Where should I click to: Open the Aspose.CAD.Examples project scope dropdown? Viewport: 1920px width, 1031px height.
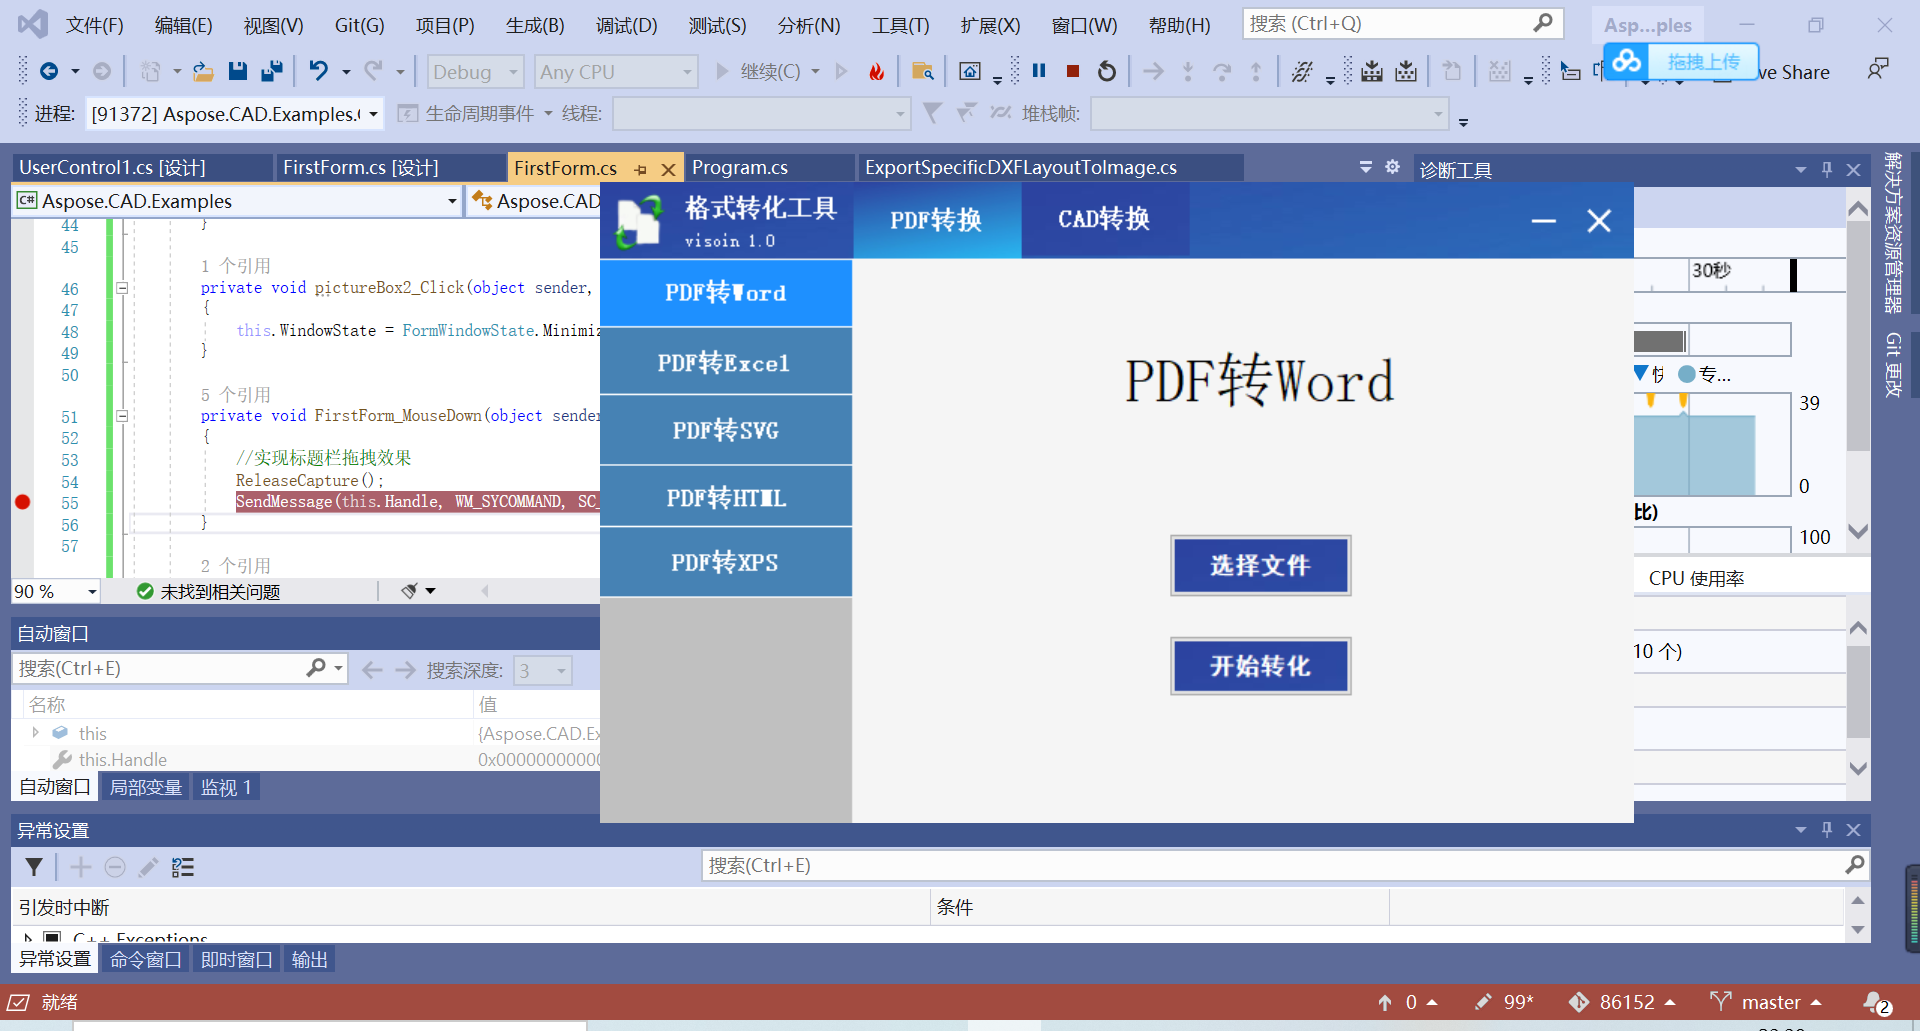pyautogui.click(x=237, y=201)
